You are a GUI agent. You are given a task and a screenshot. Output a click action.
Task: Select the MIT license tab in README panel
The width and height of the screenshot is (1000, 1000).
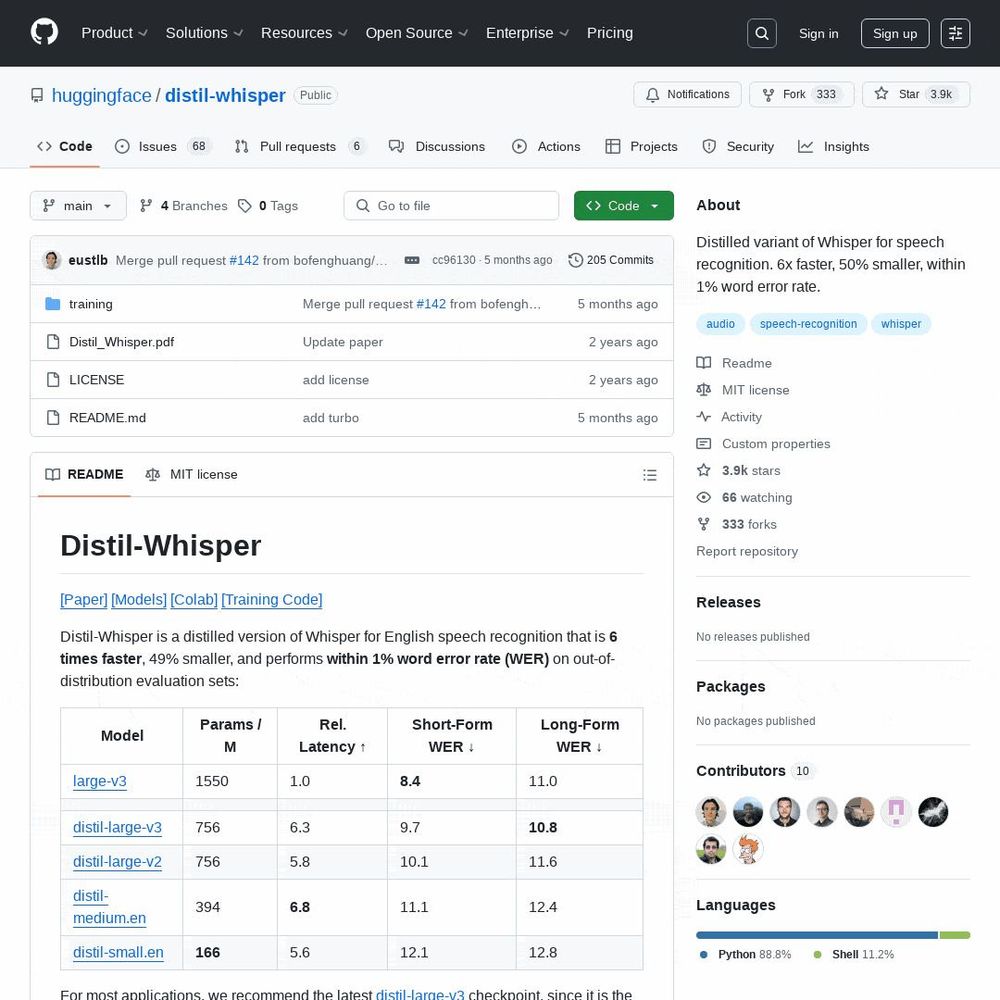pos(191,474)
